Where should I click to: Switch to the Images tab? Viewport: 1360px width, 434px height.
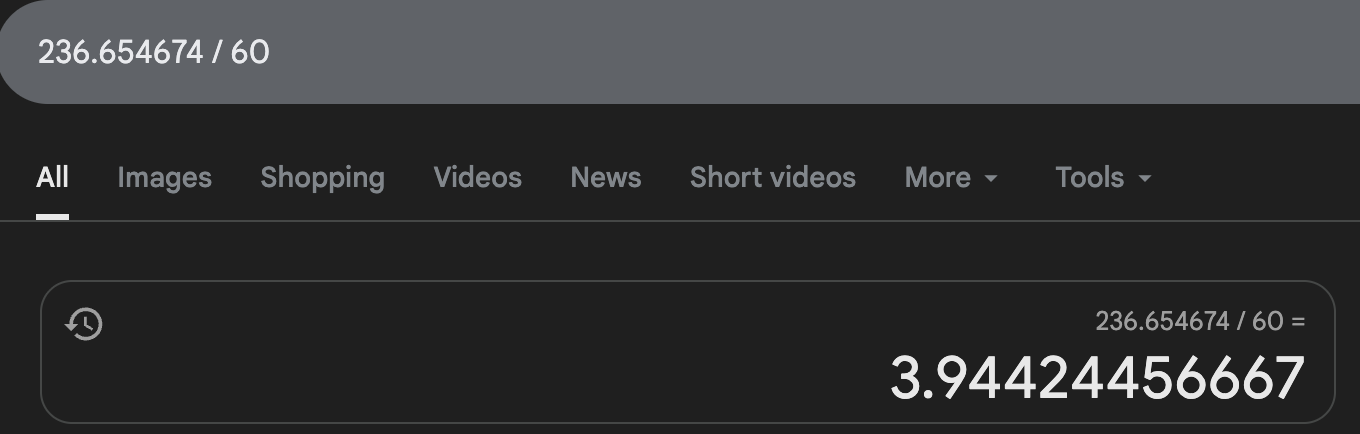click(x=164, y=178)
